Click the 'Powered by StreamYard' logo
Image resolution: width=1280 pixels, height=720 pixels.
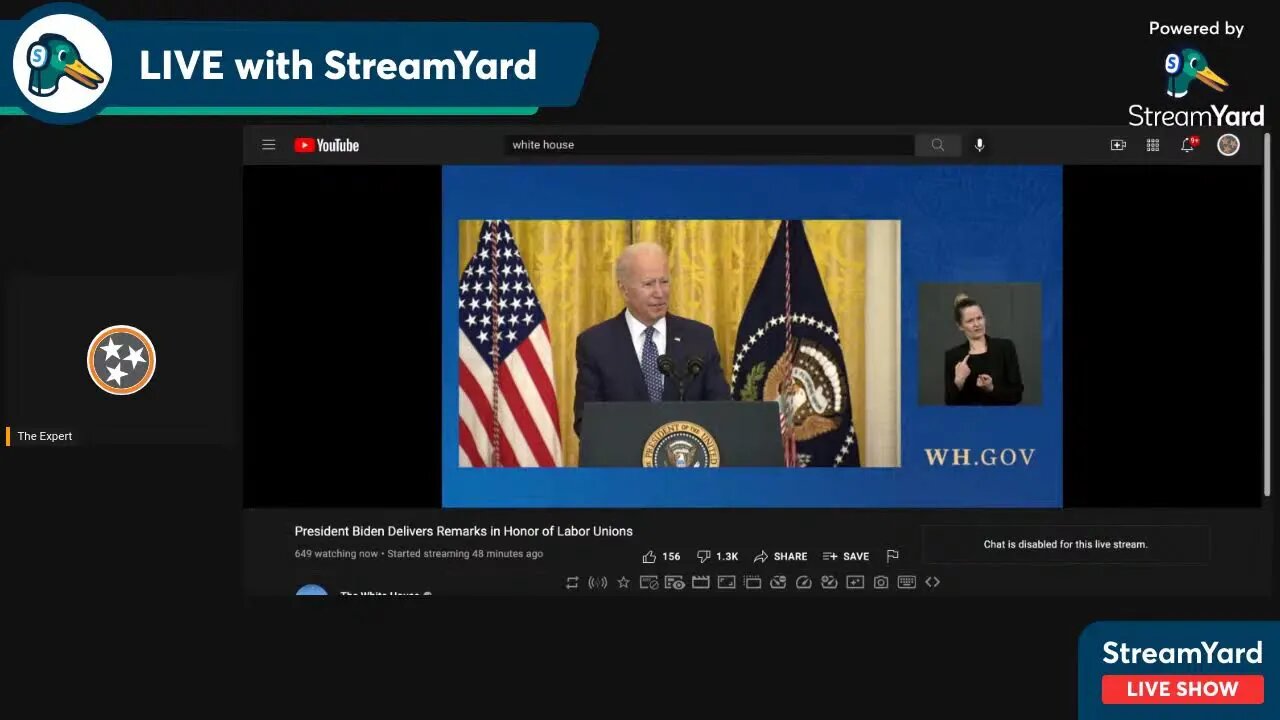tap(1196, 76)
